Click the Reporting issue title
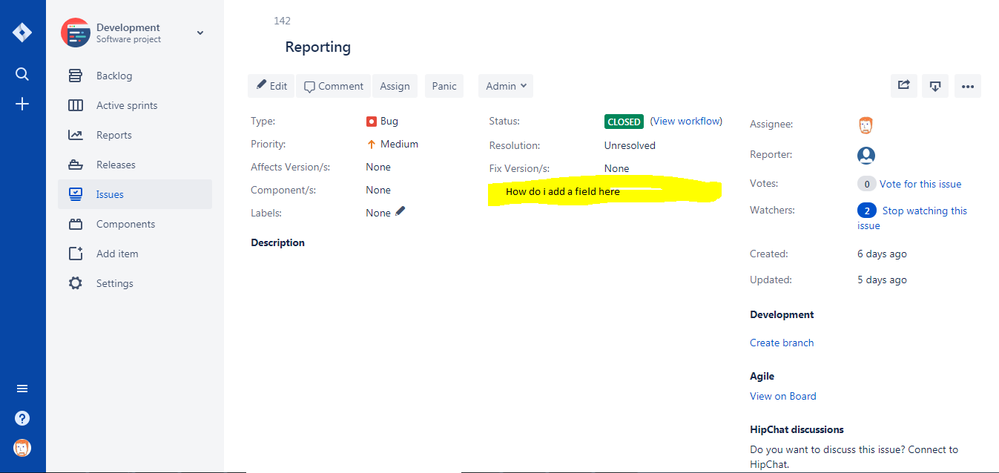 tap(318, 47)
